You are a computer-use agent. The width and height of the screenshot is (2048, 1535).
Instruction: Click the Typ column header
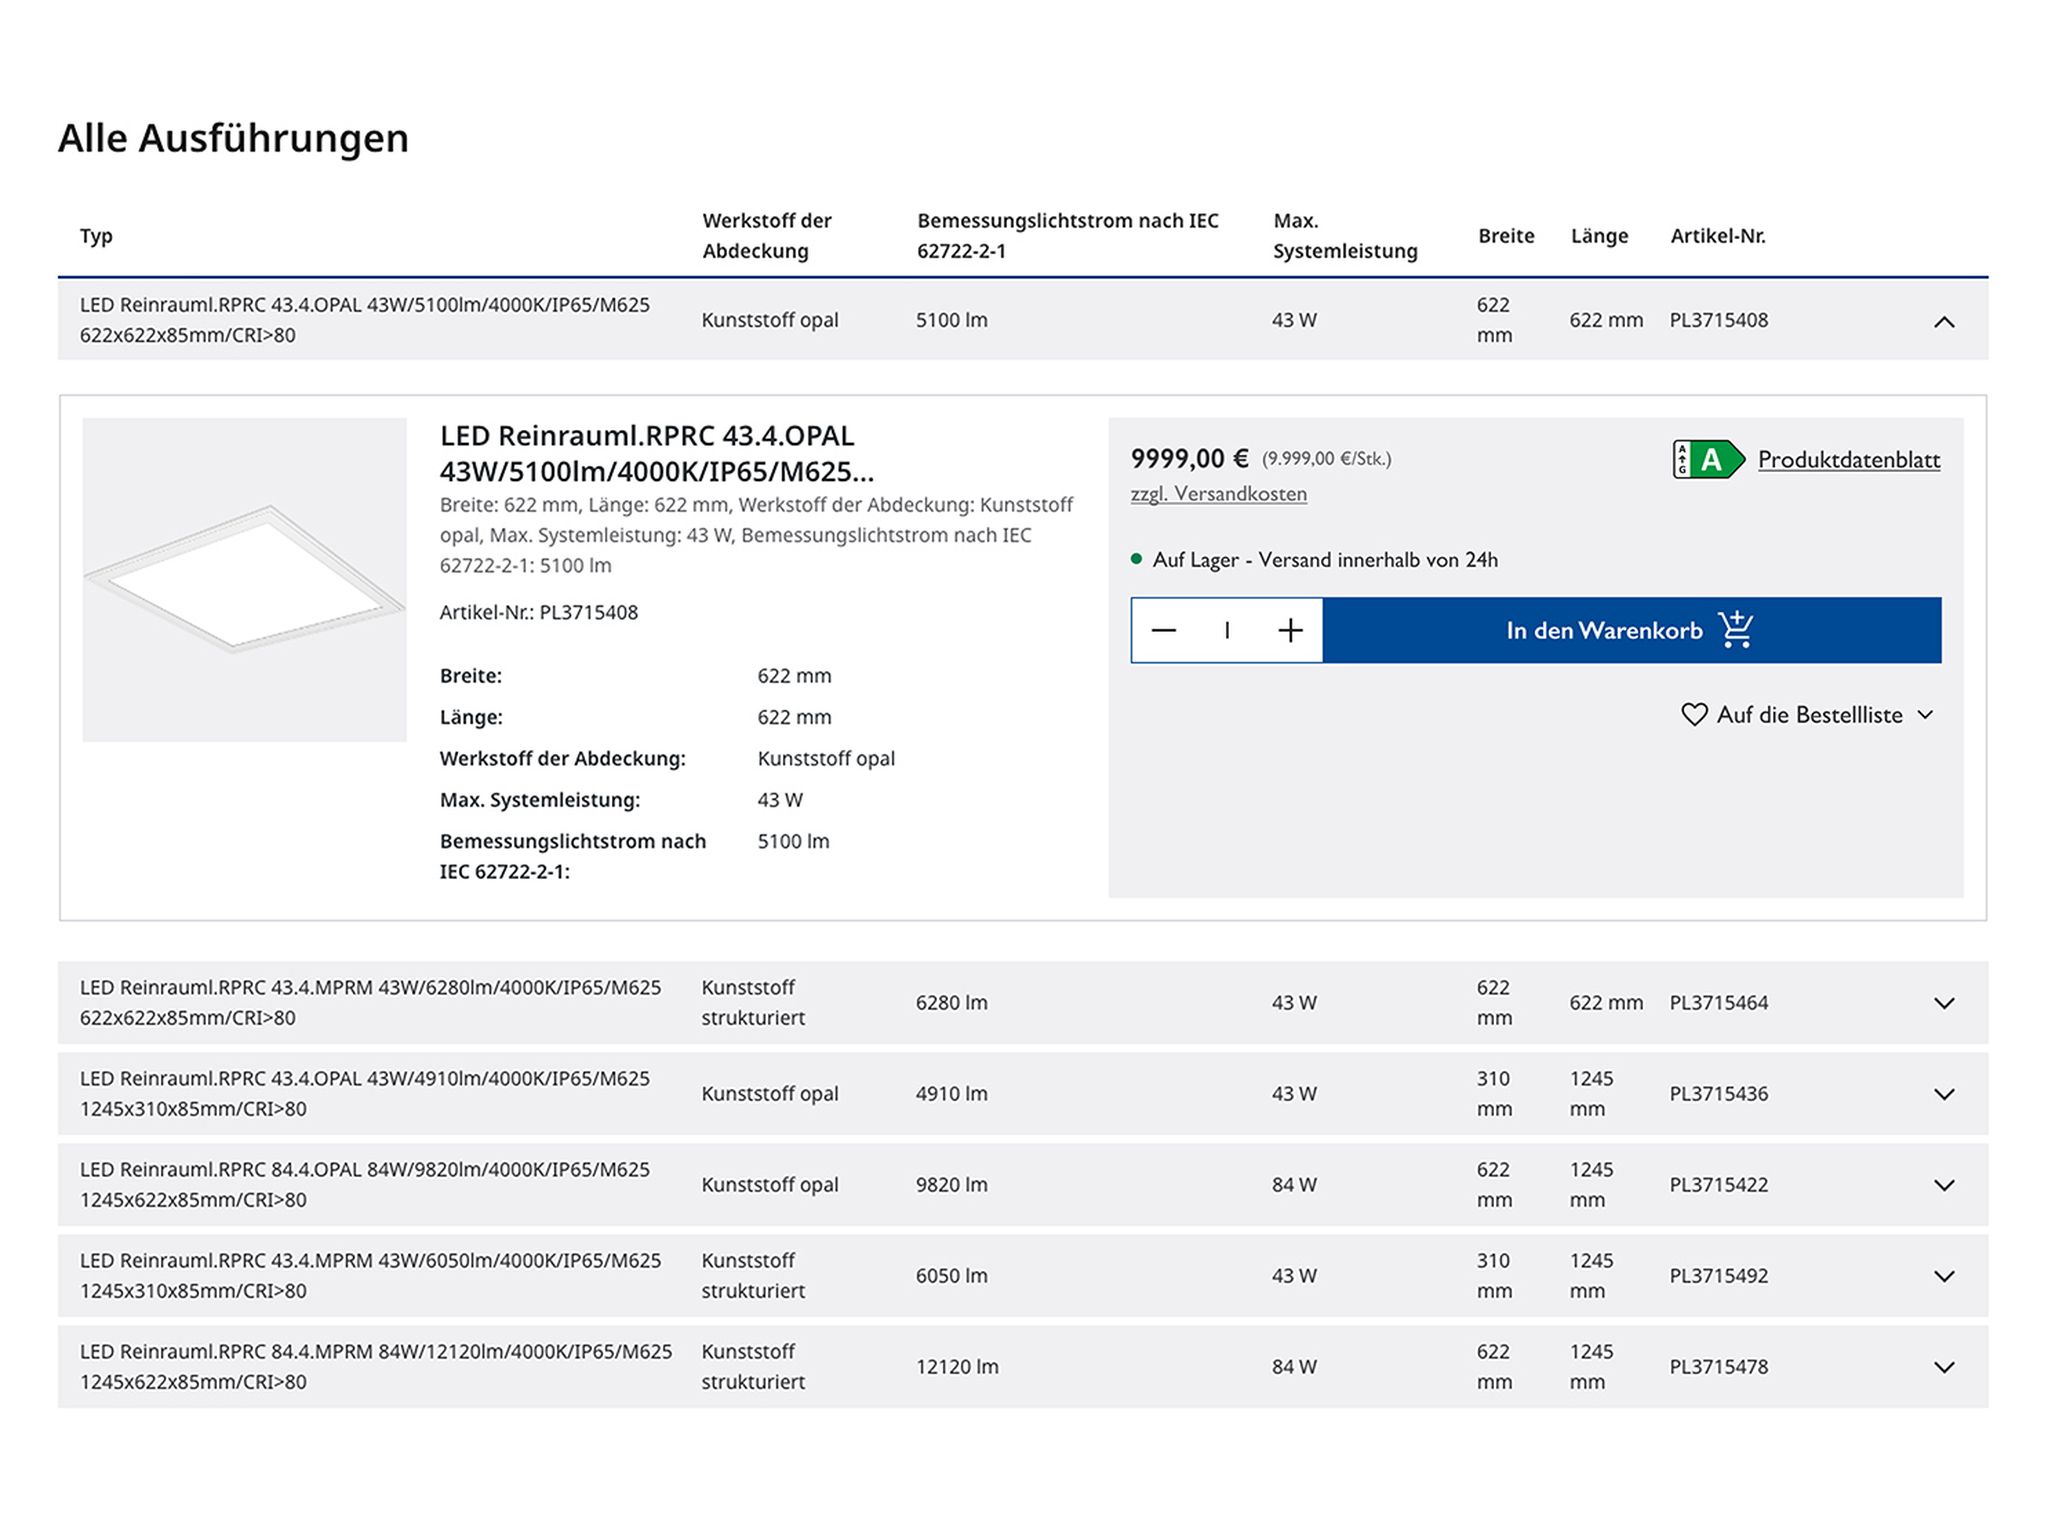[96, 236]
